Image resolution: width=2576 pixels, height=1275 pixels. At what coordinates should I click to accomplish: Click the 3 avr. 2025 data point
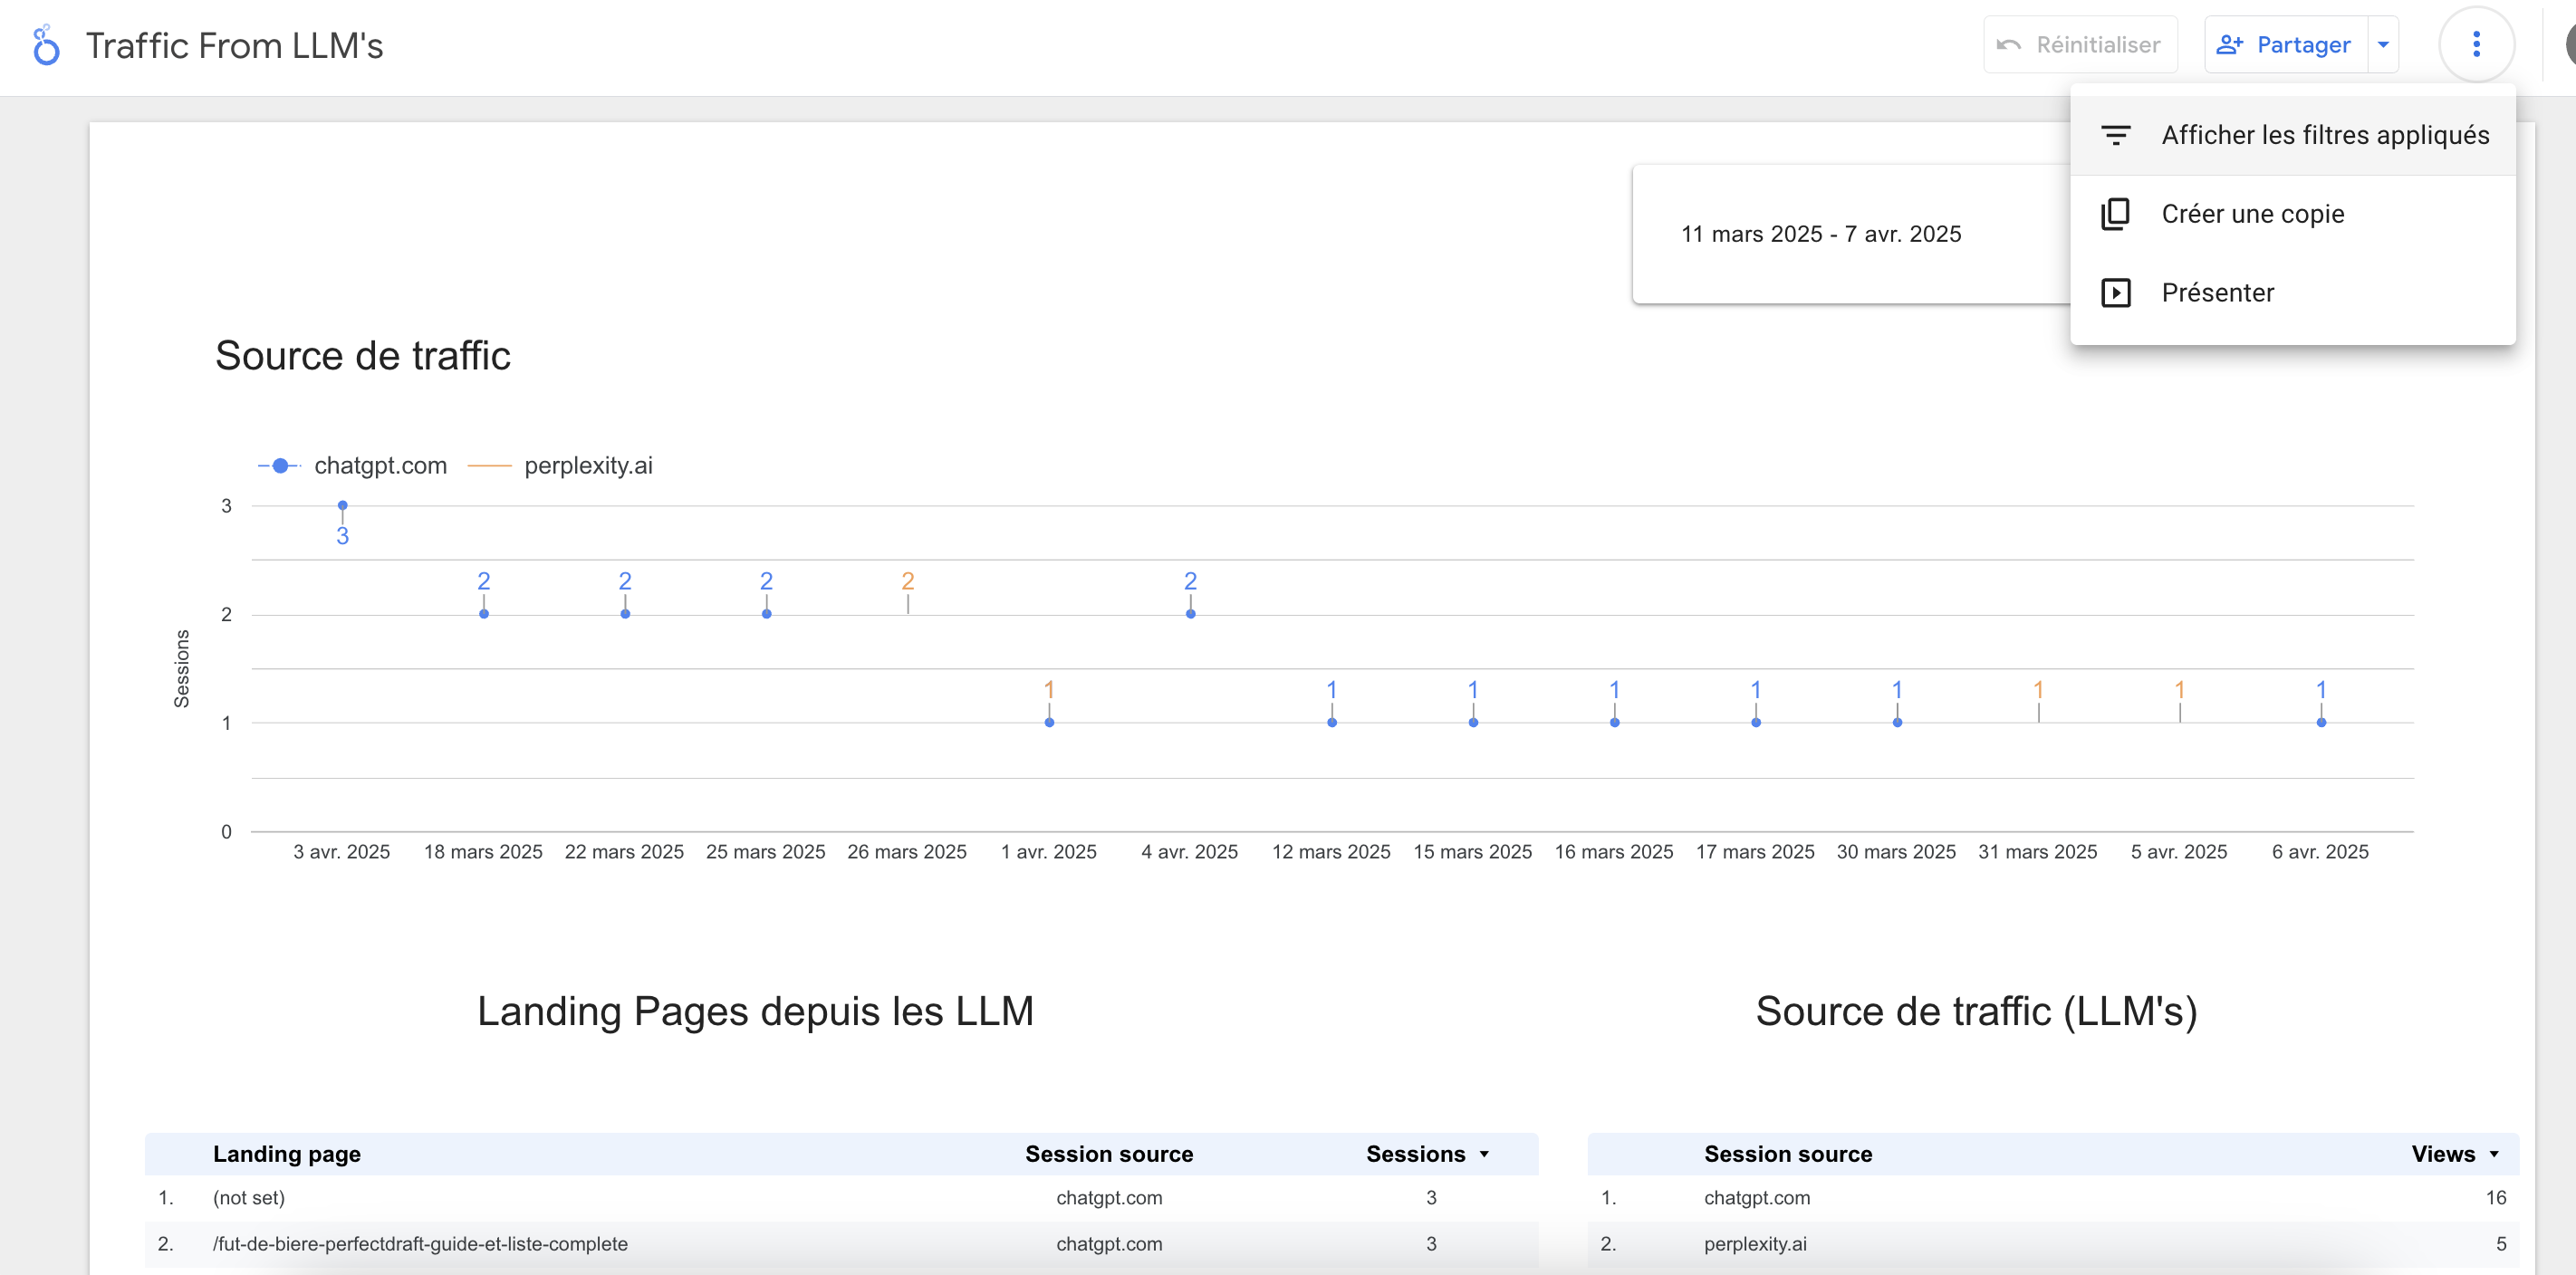click(x=342, y=506)
